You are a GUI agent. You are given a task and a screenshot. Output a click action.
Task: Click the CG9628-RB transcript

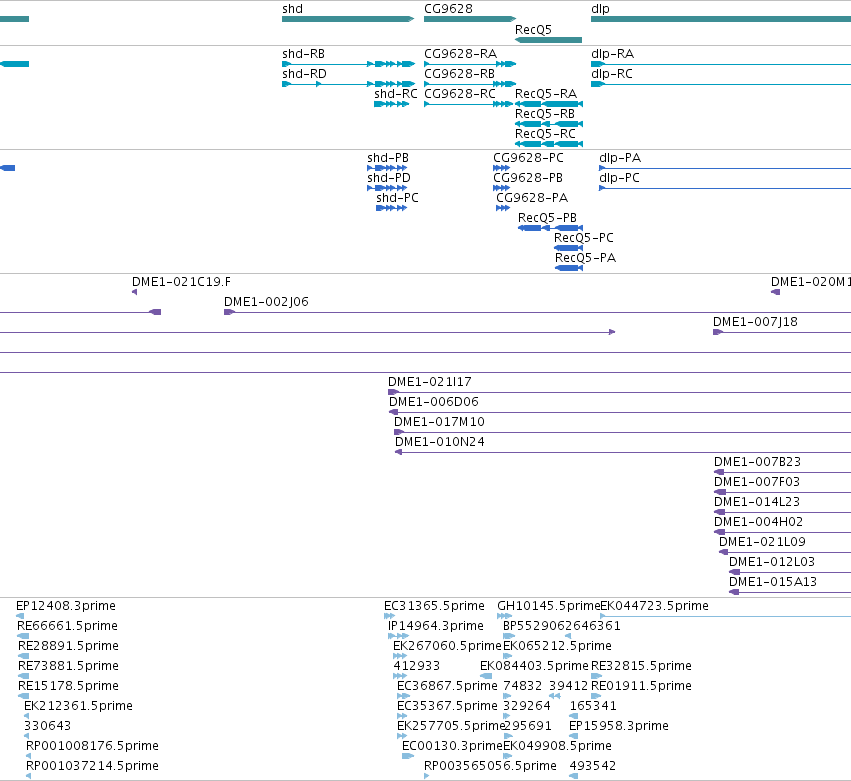pos(470,84)
